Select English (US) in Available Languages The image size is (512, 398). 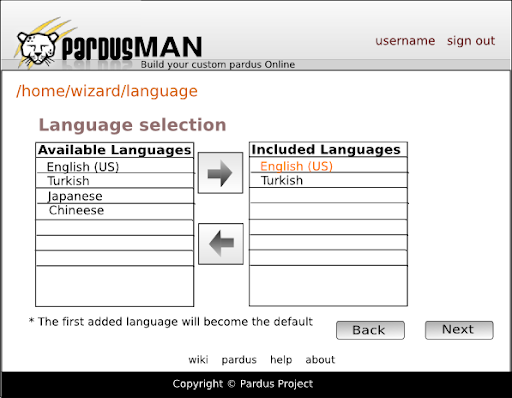(x=115, y=166)
